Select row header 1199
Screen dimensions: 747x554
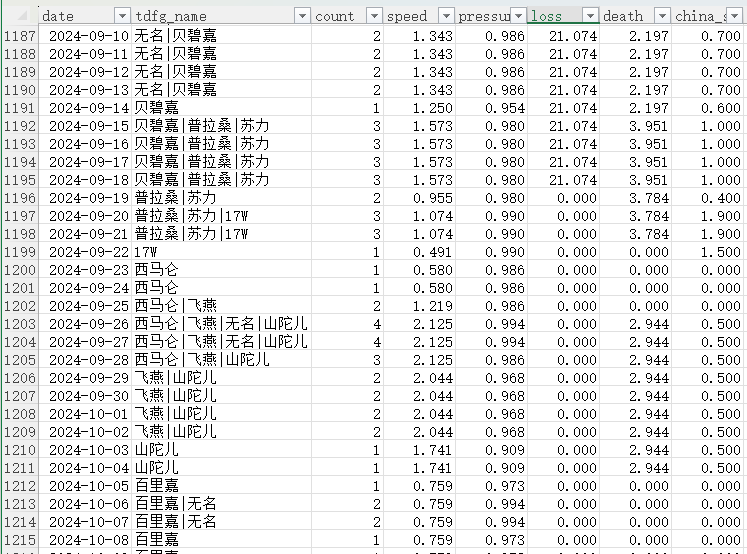19,252
